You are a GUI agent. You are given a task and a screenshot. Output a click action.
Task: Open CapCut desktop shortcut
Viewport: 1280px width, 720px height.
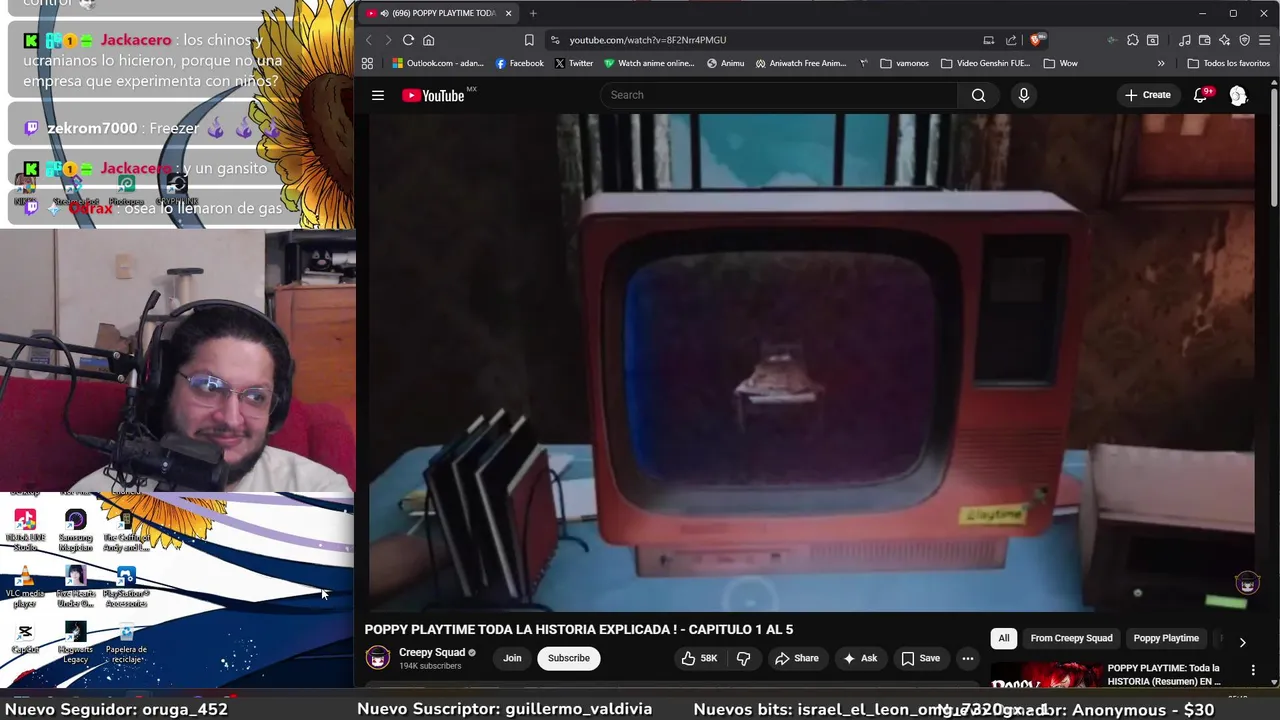tap(25, 638)
